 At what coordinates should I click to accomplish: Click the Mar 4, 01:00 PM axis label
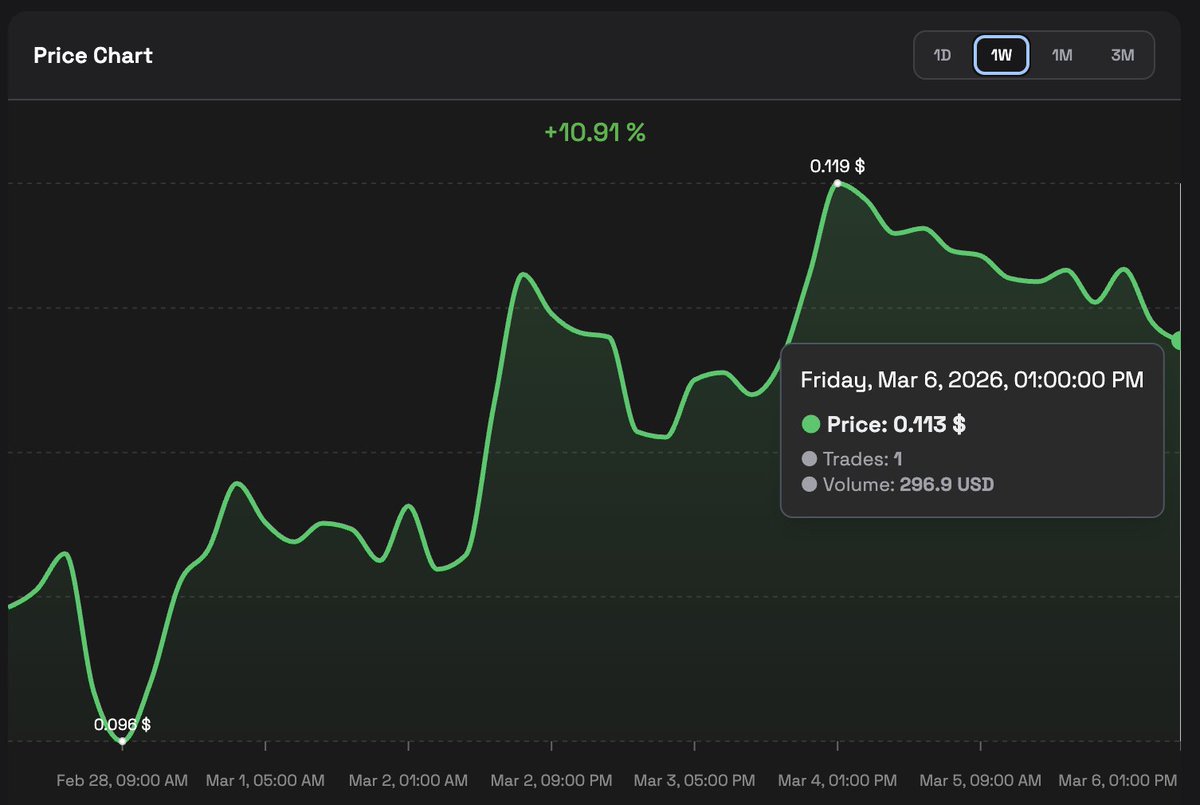pos(838,780)
